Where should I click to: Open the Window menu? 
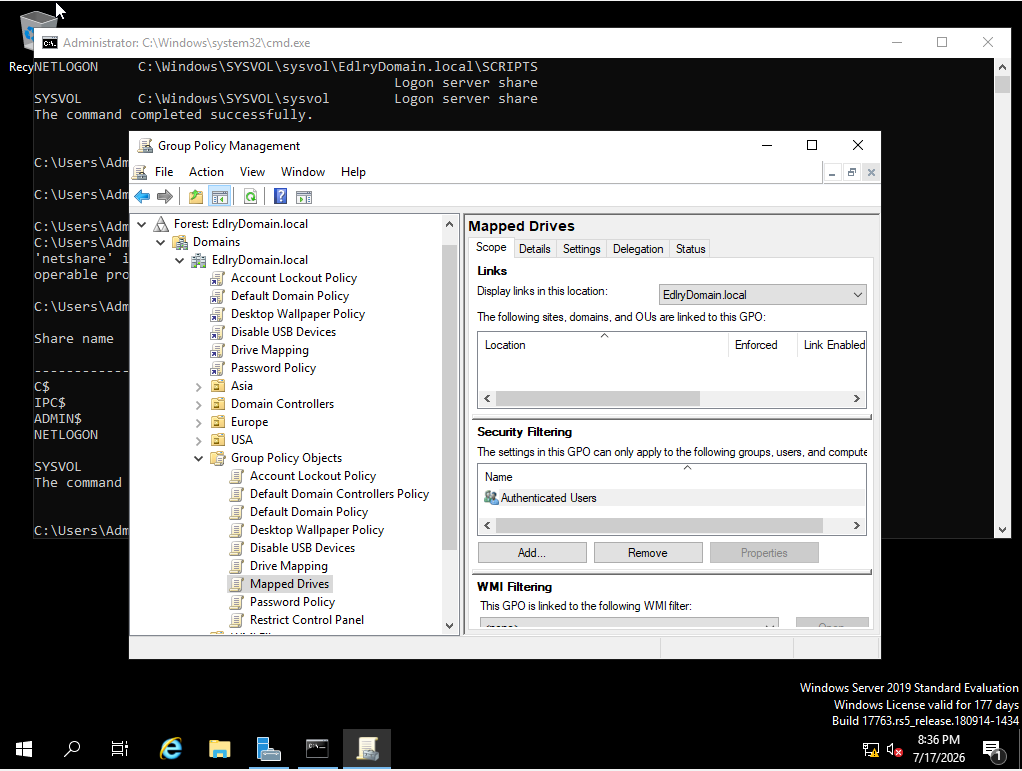click(x=303, y=172)
